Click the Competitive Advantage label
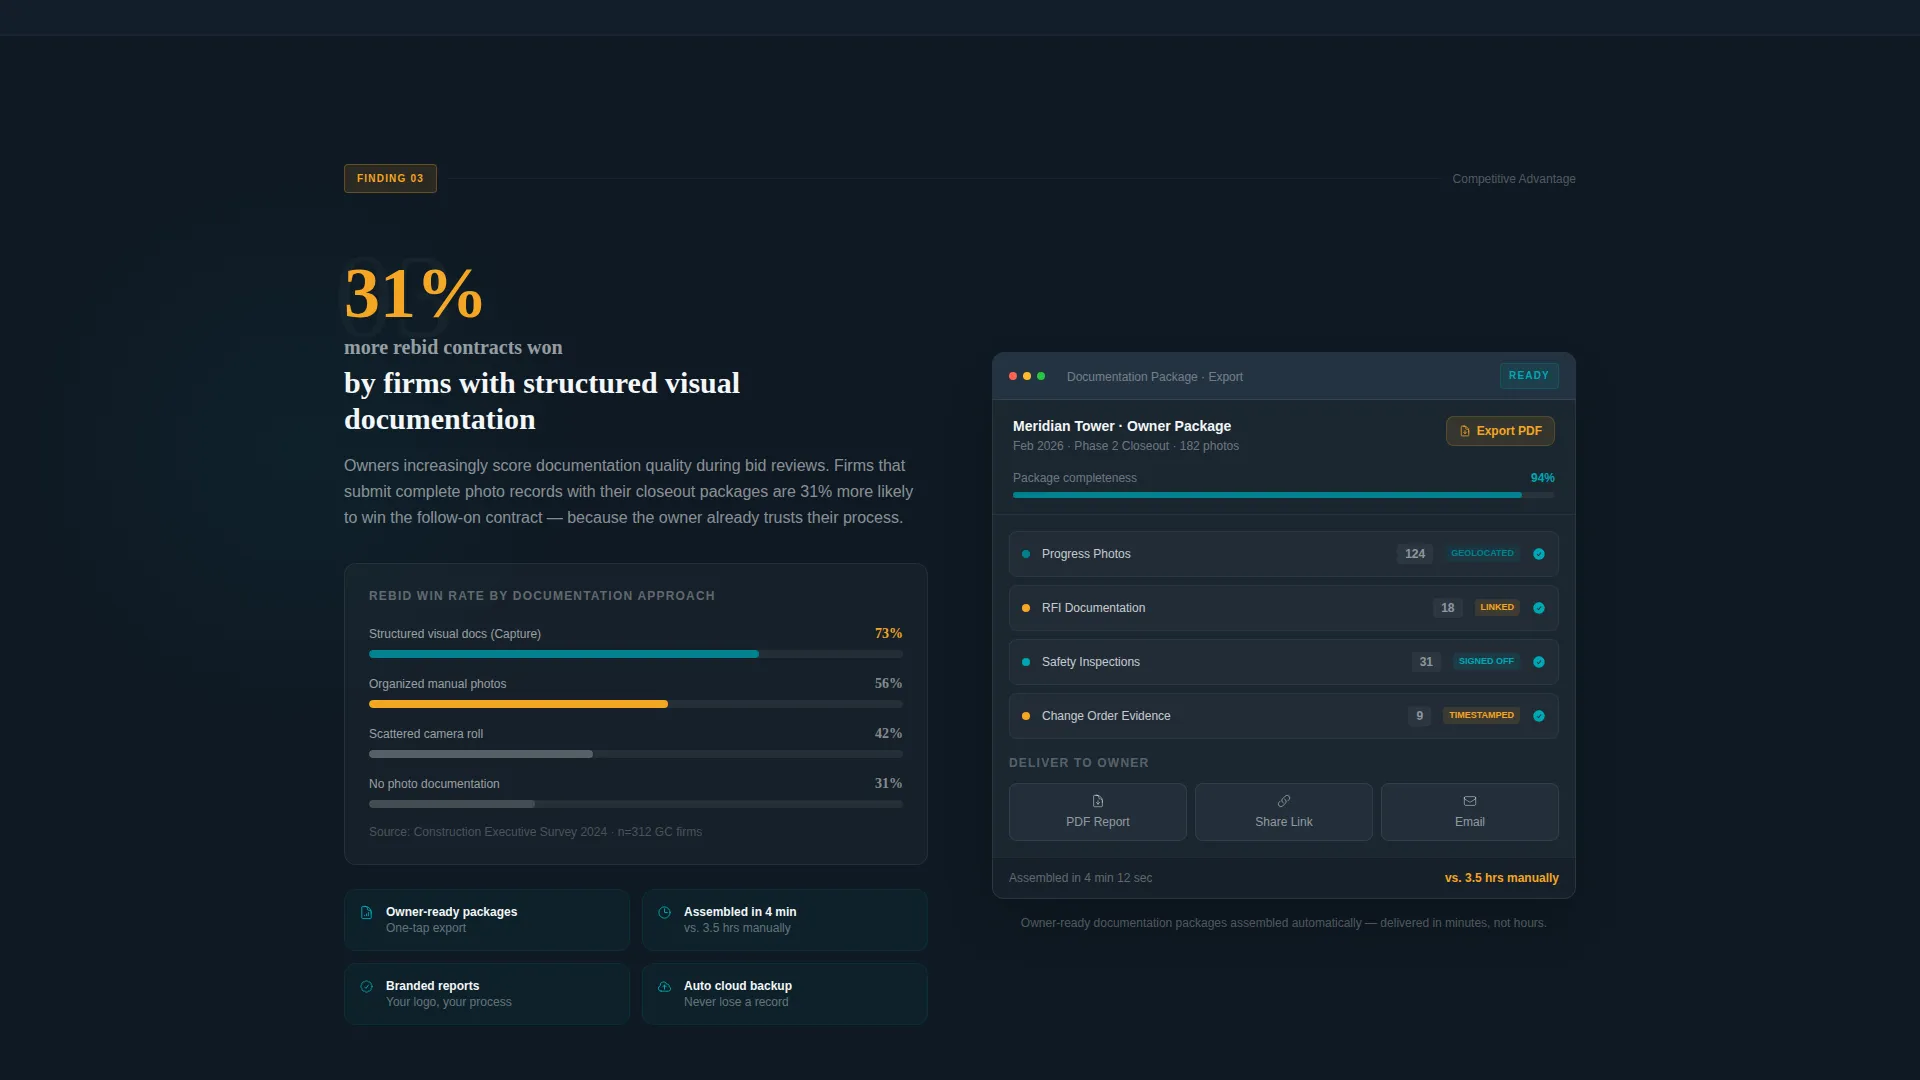 1513,179
